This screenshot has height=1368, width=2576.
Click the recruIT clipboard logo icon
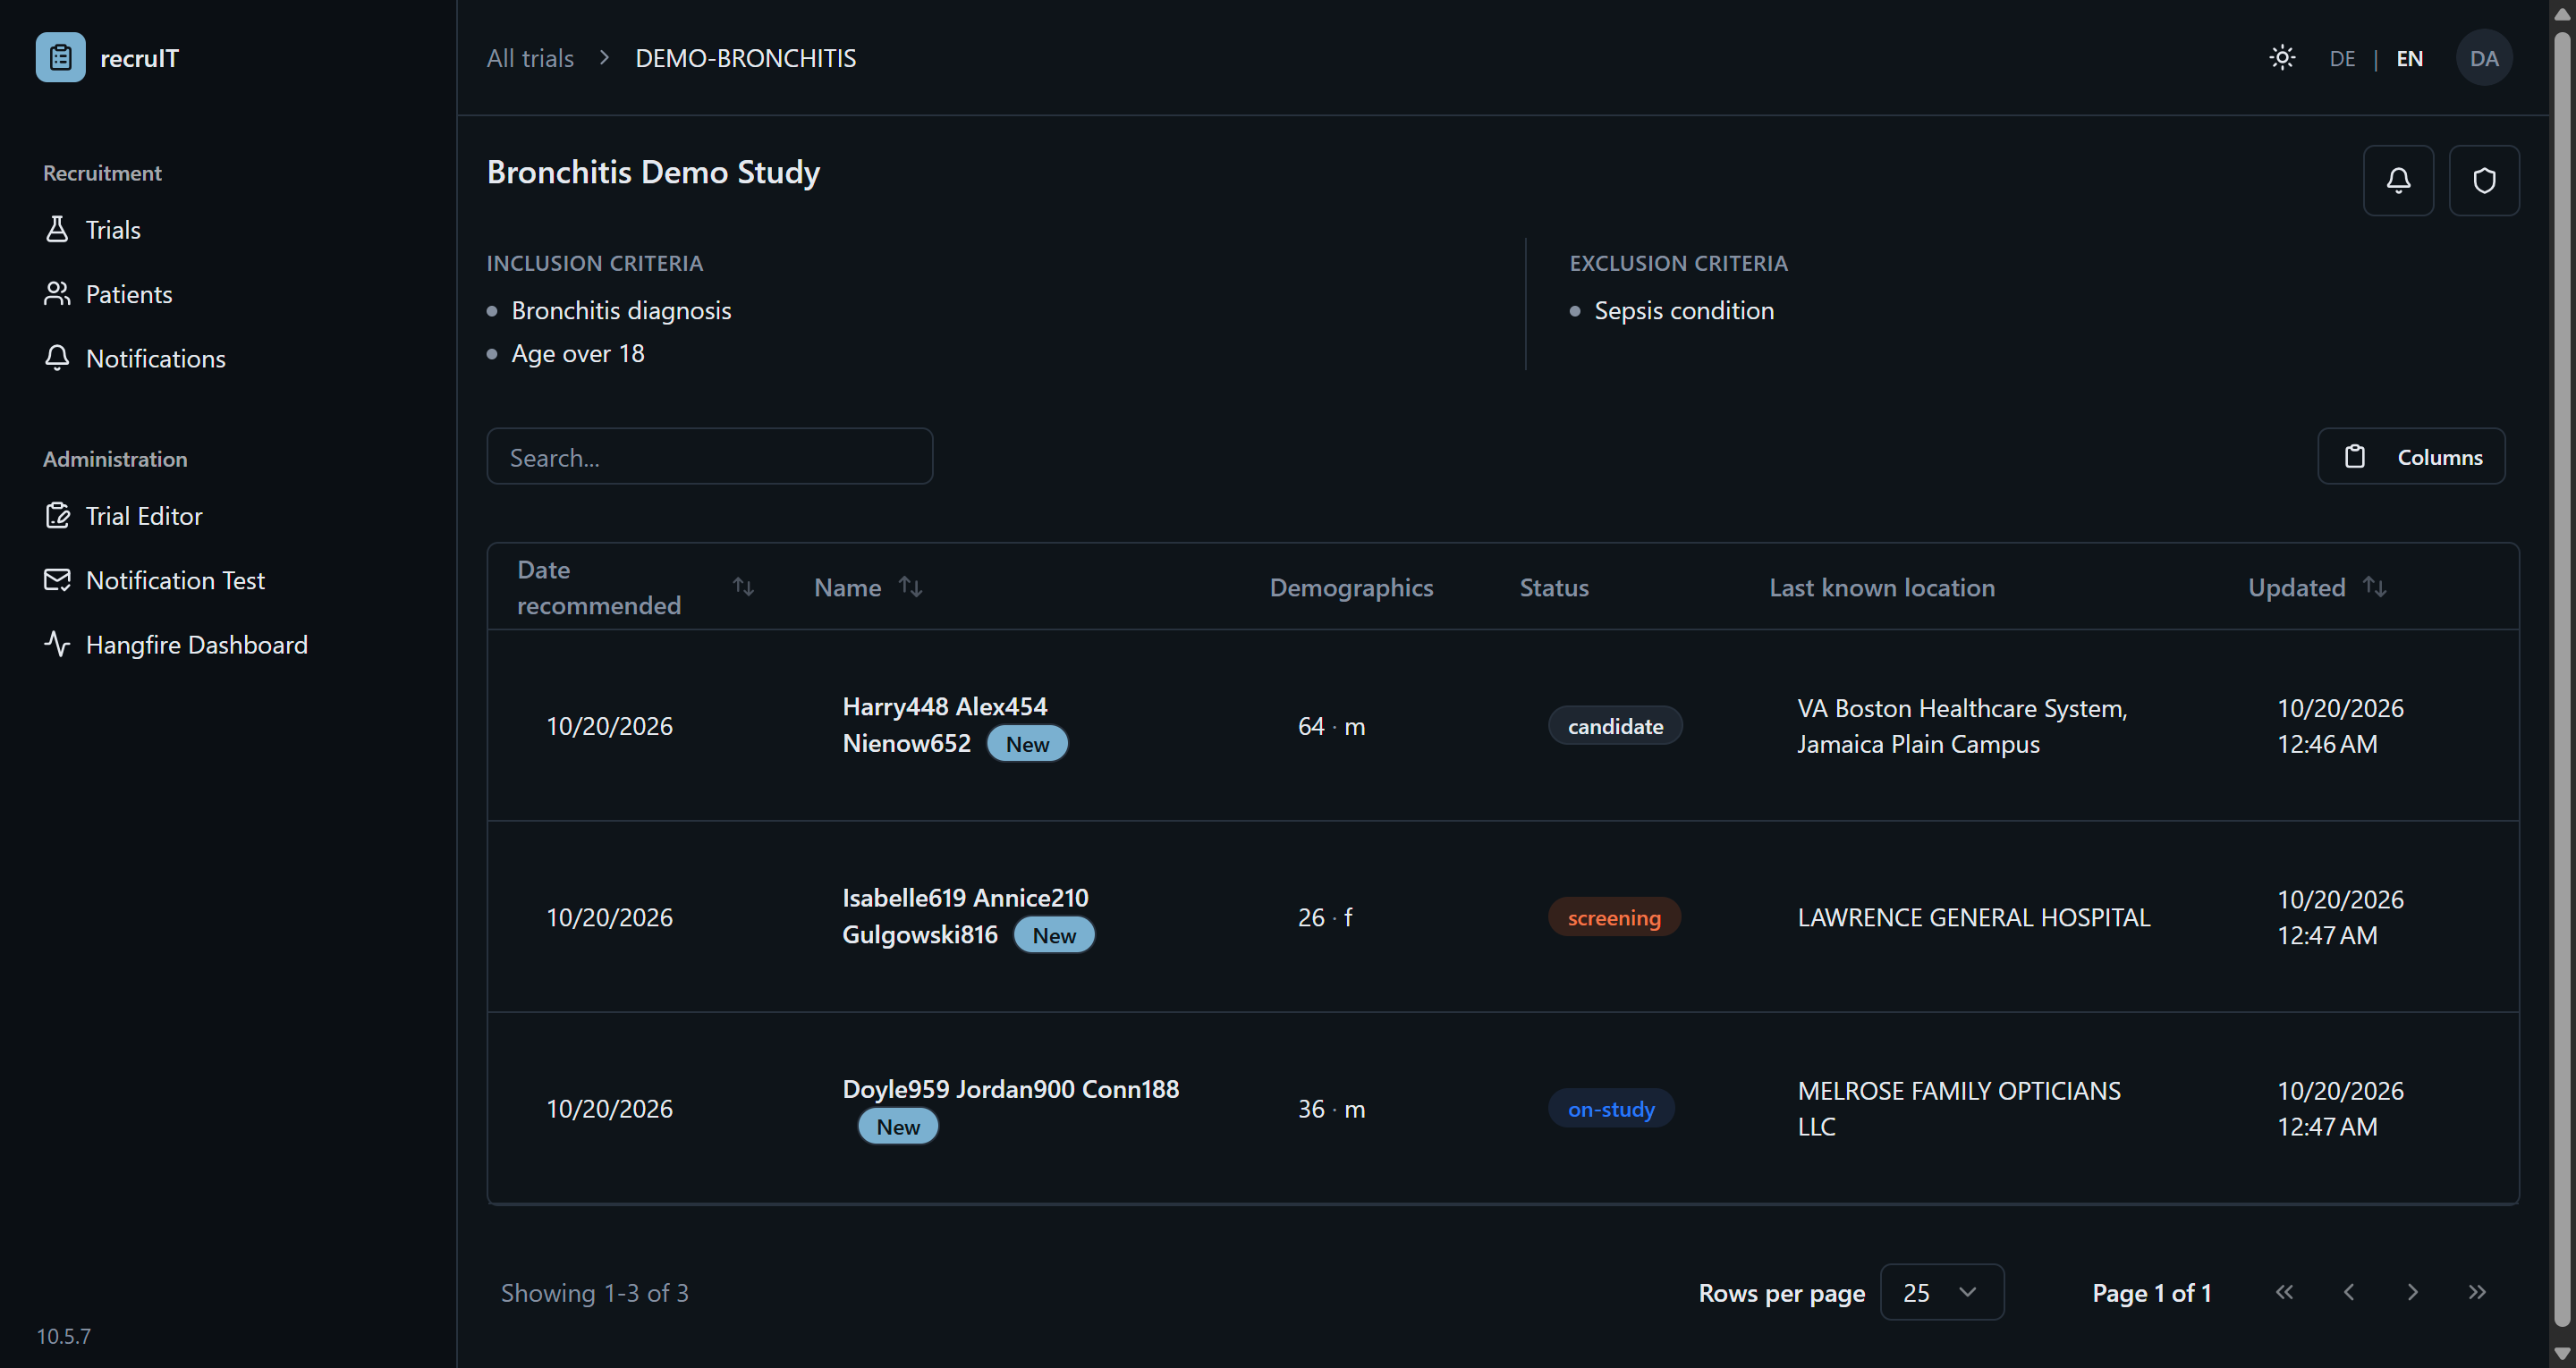60,57
